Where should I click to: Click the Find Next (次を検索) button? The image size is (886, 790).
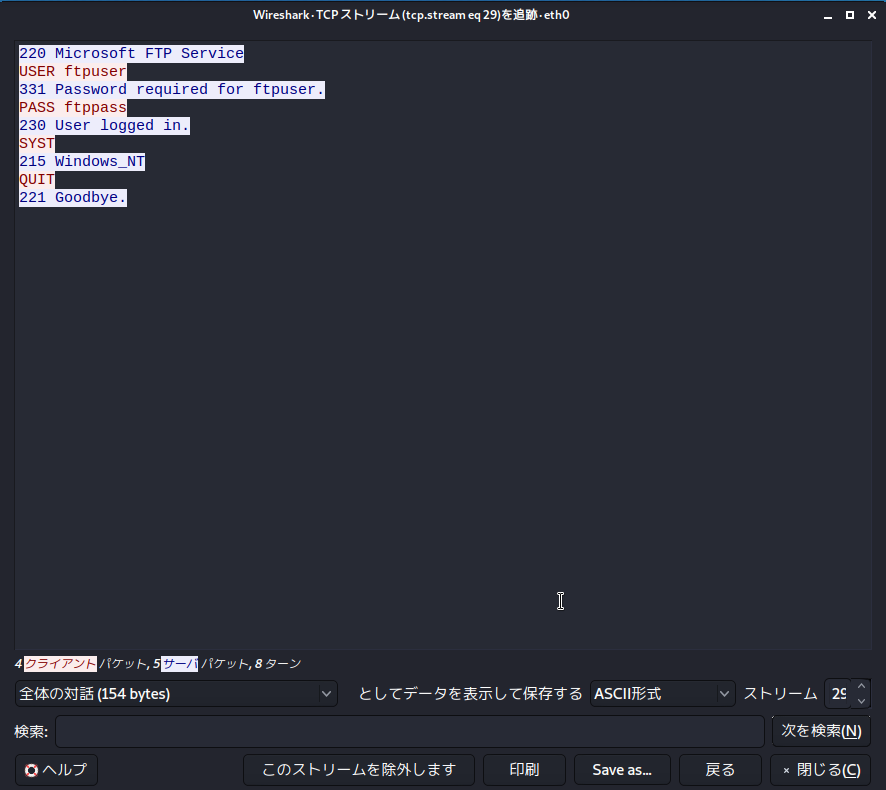click(821, 731)
